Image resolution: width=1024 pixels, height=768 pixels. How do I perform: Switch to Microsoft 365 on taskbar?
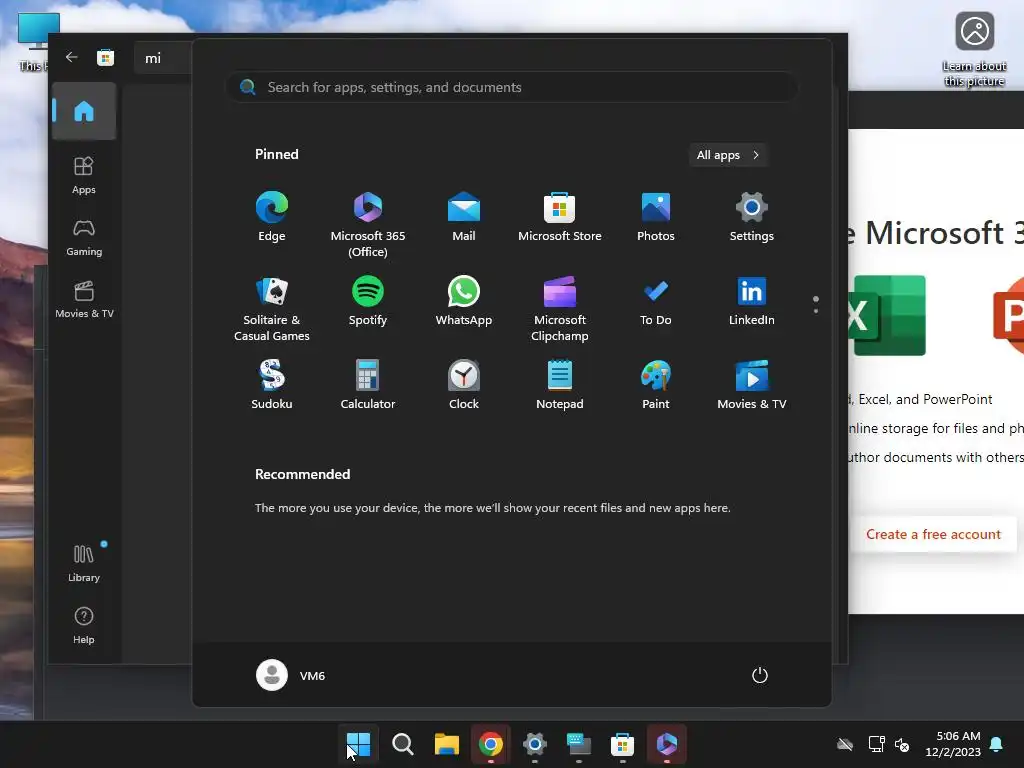[x=667, y=744]
